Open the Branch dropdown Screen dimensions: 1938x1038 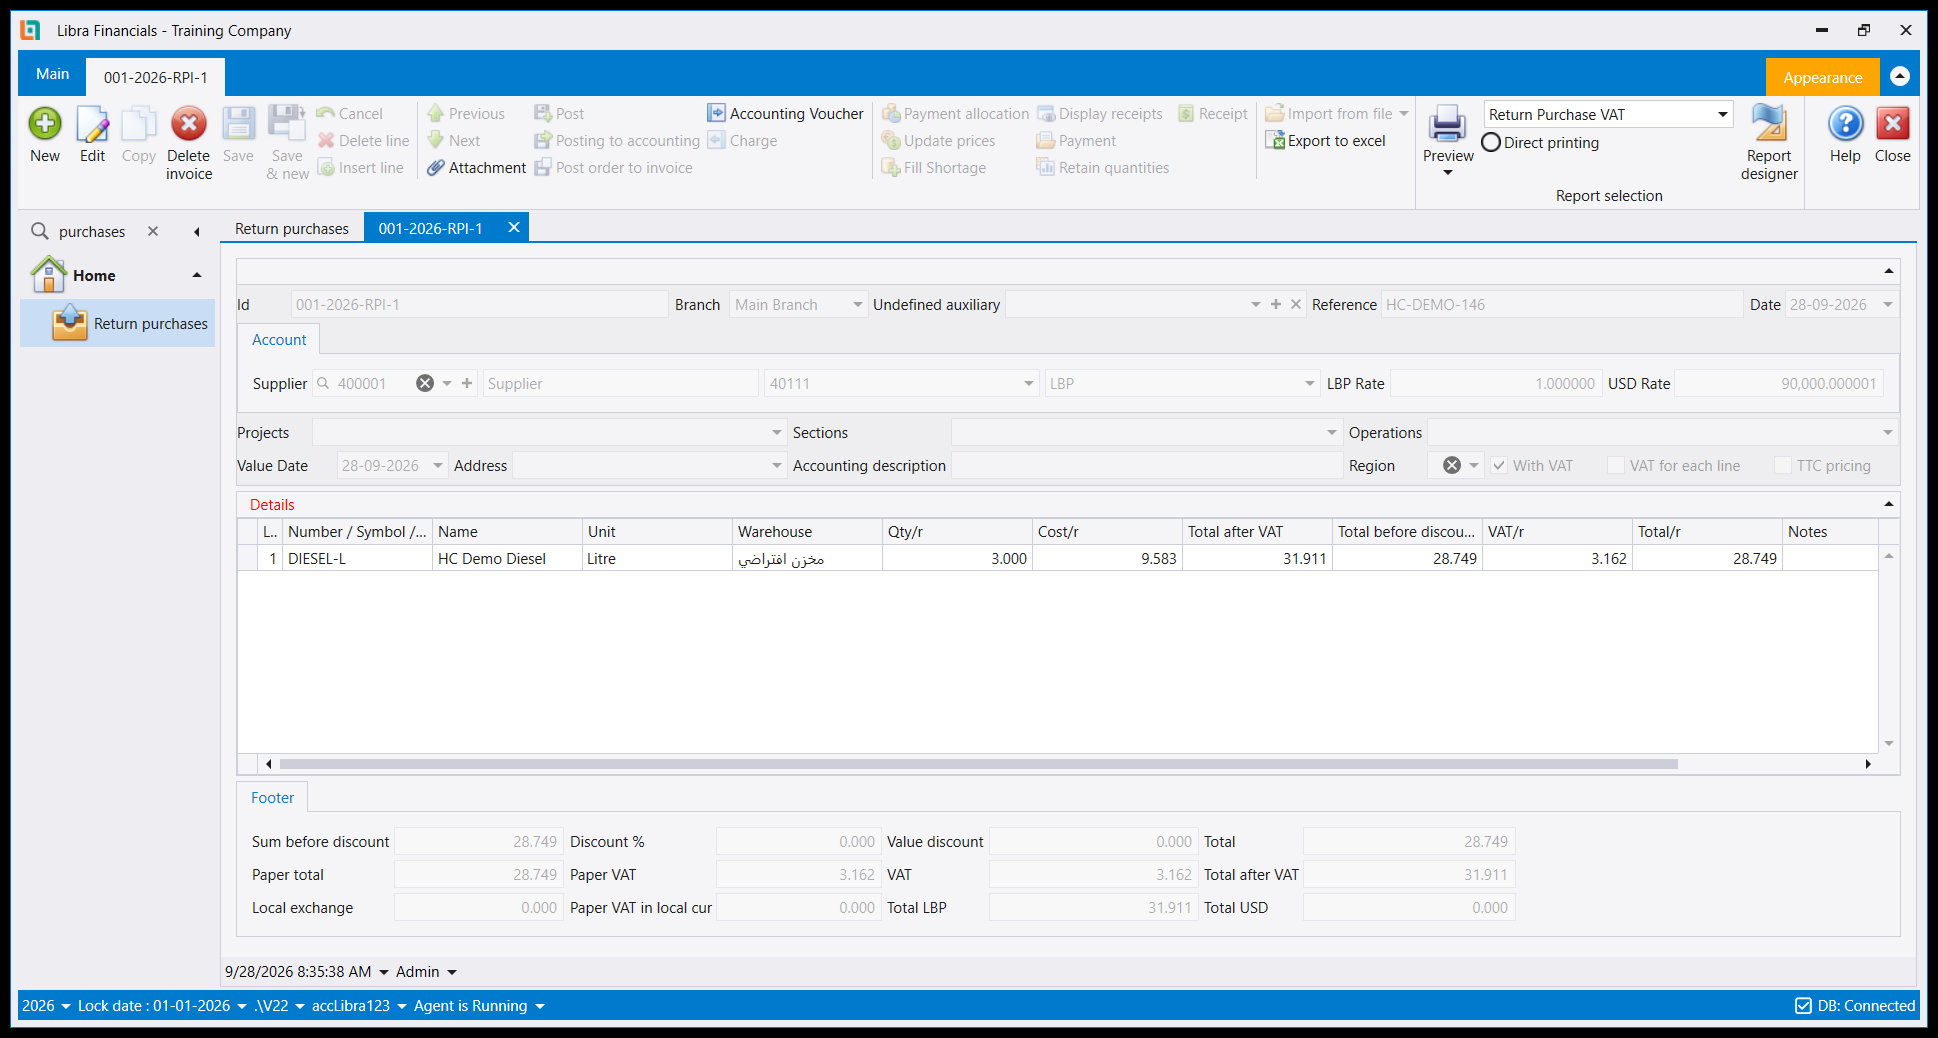(x=858, y=304)
